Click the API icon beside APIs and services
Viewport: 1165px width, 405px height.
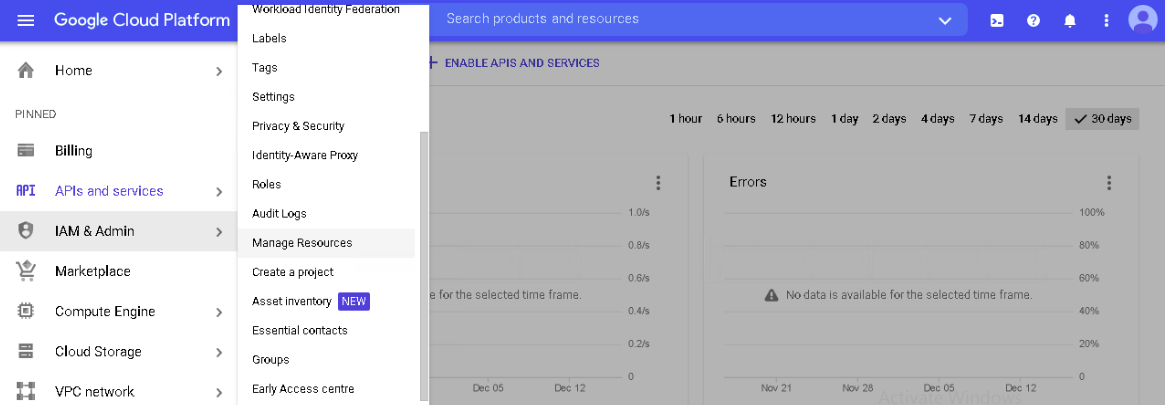(26, 191)
